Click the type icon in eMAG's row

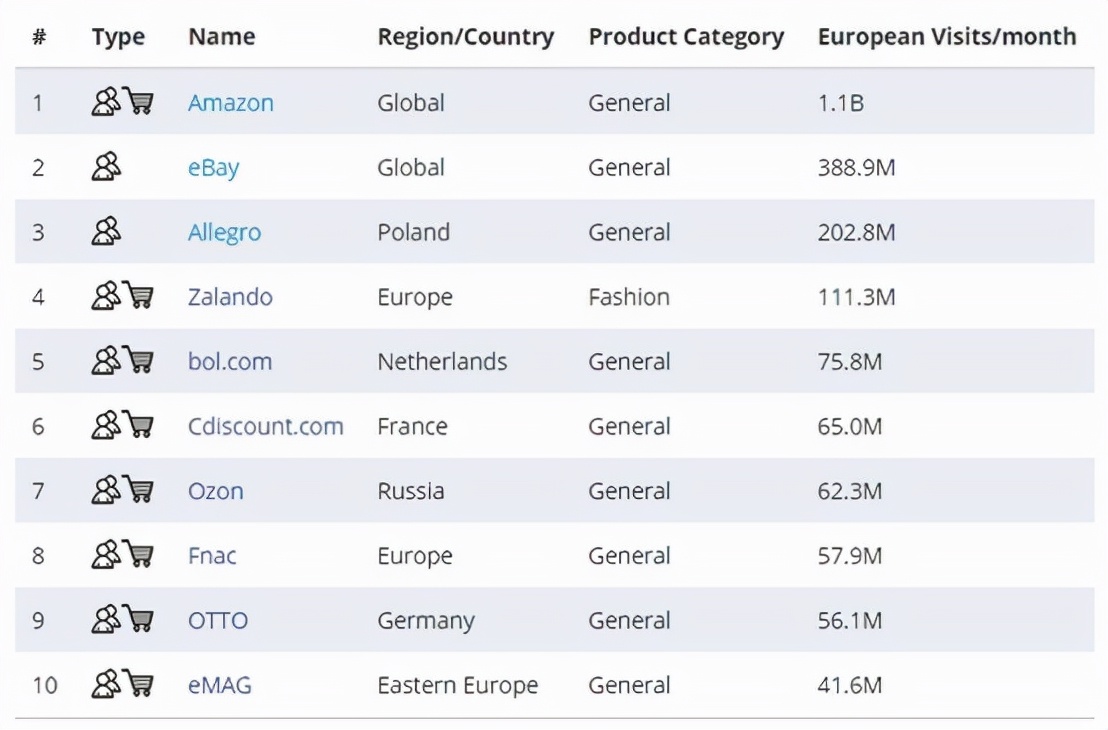[x=107, y=685]
